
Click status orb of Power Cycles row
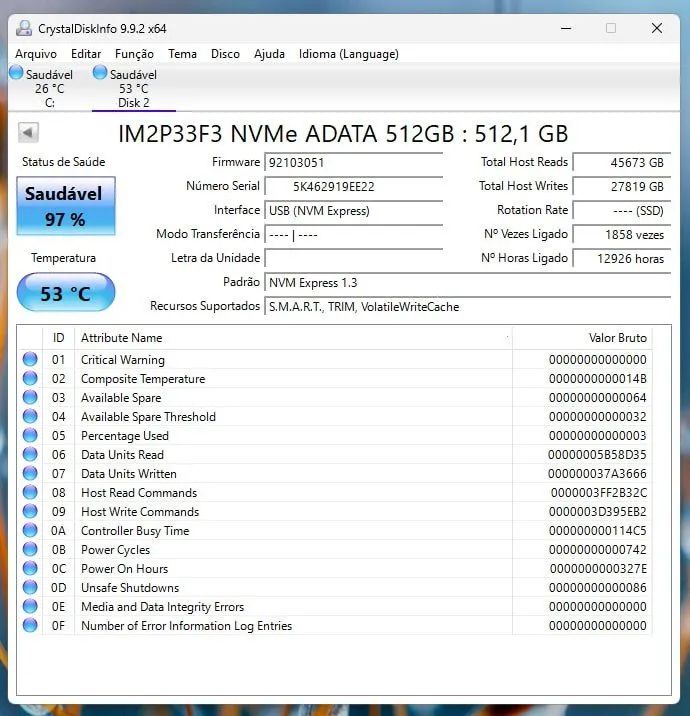(30, 549)
